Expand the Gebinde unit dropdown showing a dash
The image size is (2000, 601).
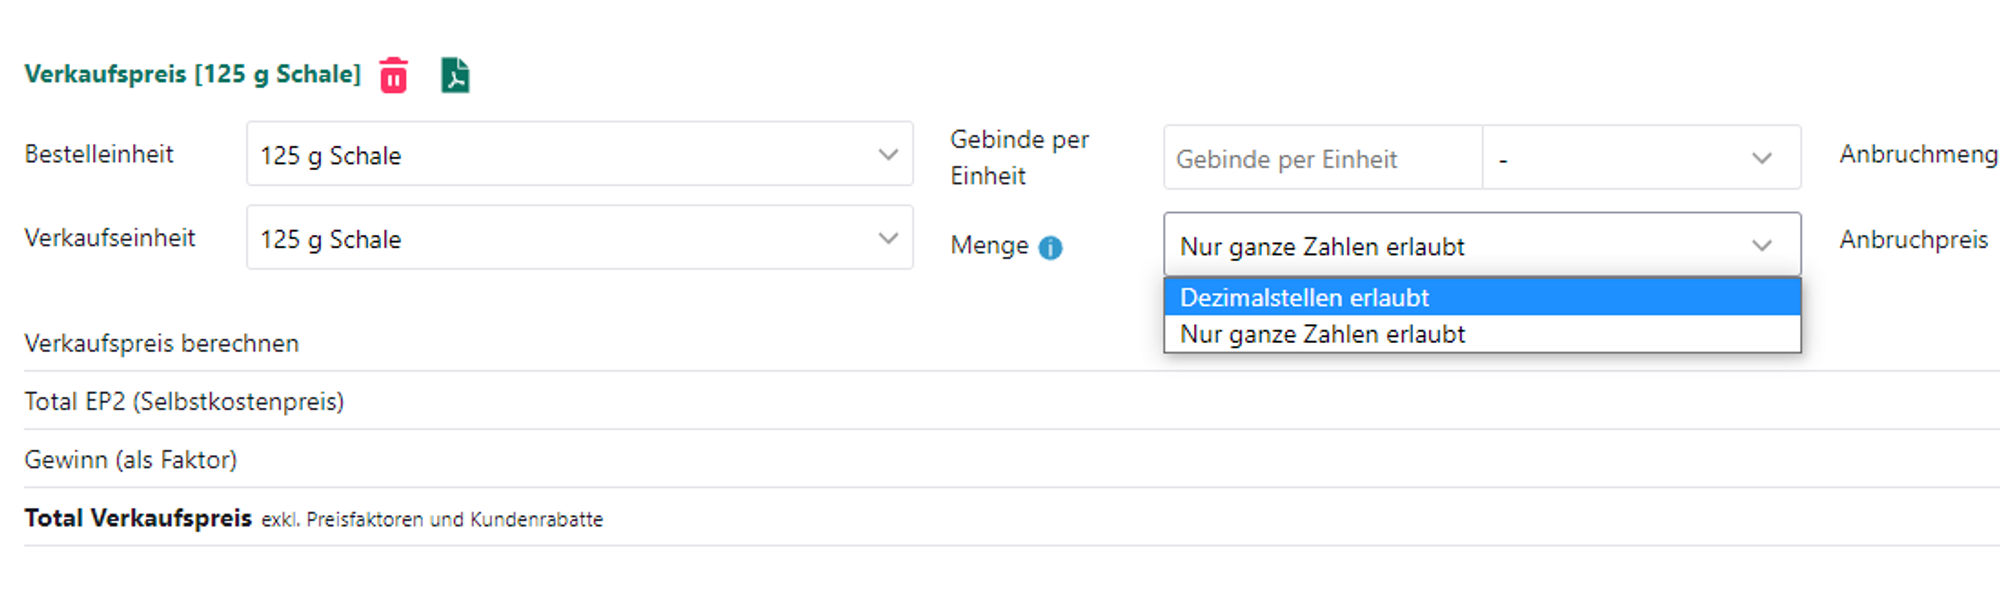point(1640,158)
